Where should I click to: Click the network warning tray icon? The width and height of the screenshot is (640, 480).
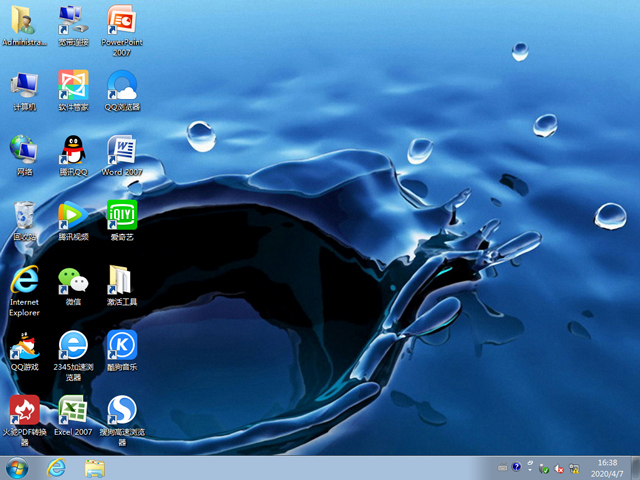pos(574,468)
